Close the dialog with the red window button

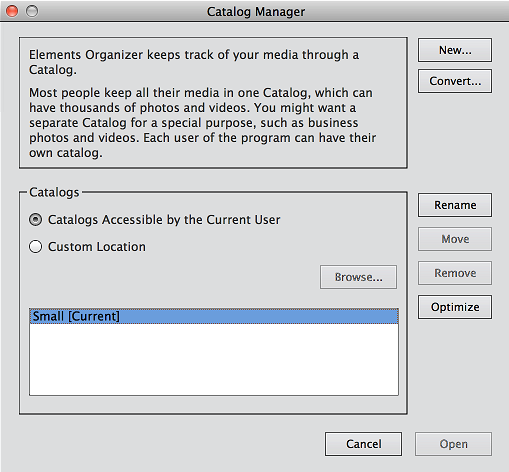pos(12,11)
